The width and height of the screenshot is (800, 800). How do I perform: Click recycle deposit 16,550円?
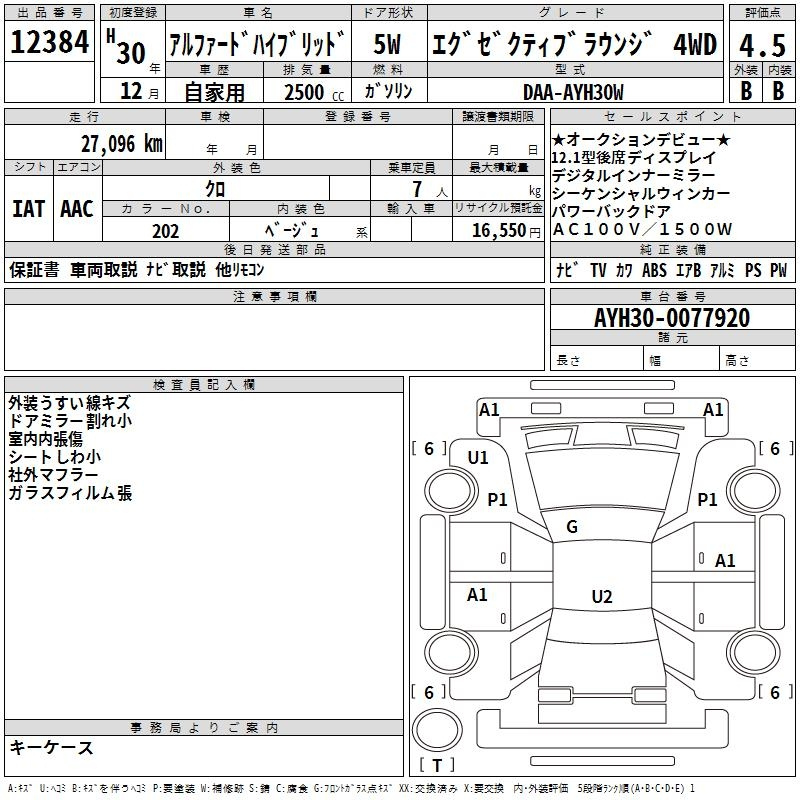506,231
